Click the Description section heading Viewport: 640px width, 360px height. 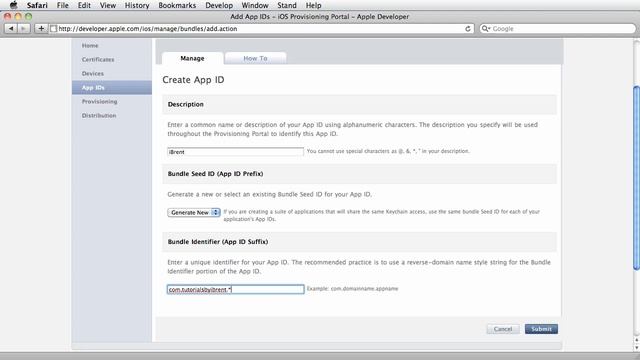[x=186, y=104]
